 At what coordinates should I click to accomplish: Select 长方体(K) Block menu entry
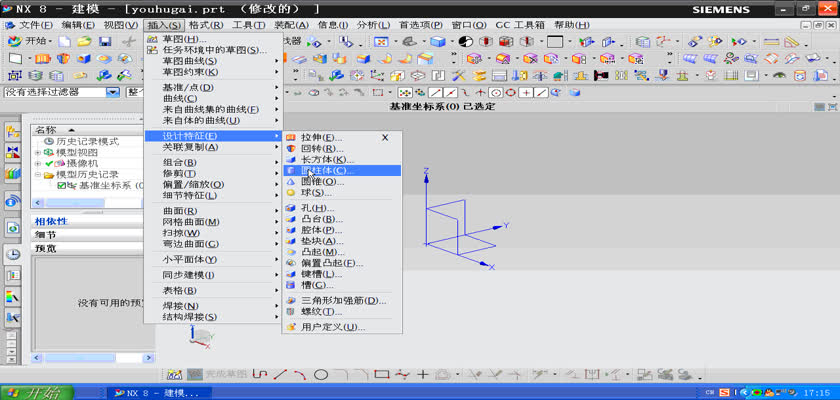pyautogui.click(x=342, y=160)
